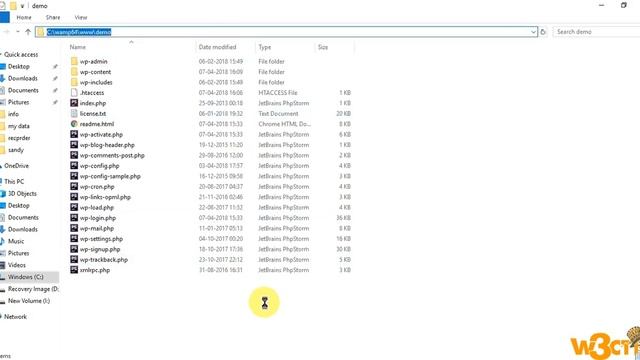Click the wp-activate.php file icon
Screen dimensions: 640x360
(74, 134)
